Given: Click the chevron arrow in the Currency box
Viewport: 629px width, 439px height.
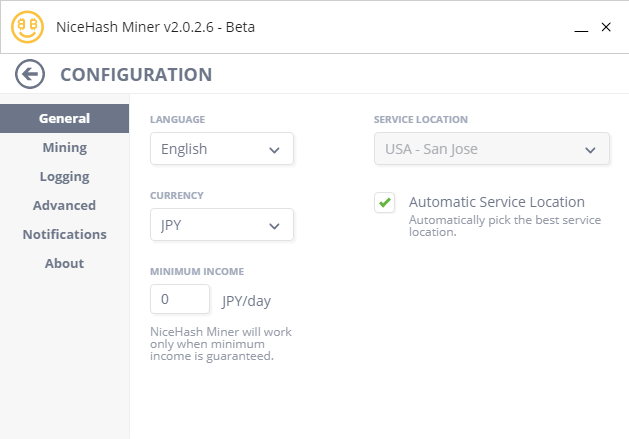Looking at the screenshot, I should 274,226.
